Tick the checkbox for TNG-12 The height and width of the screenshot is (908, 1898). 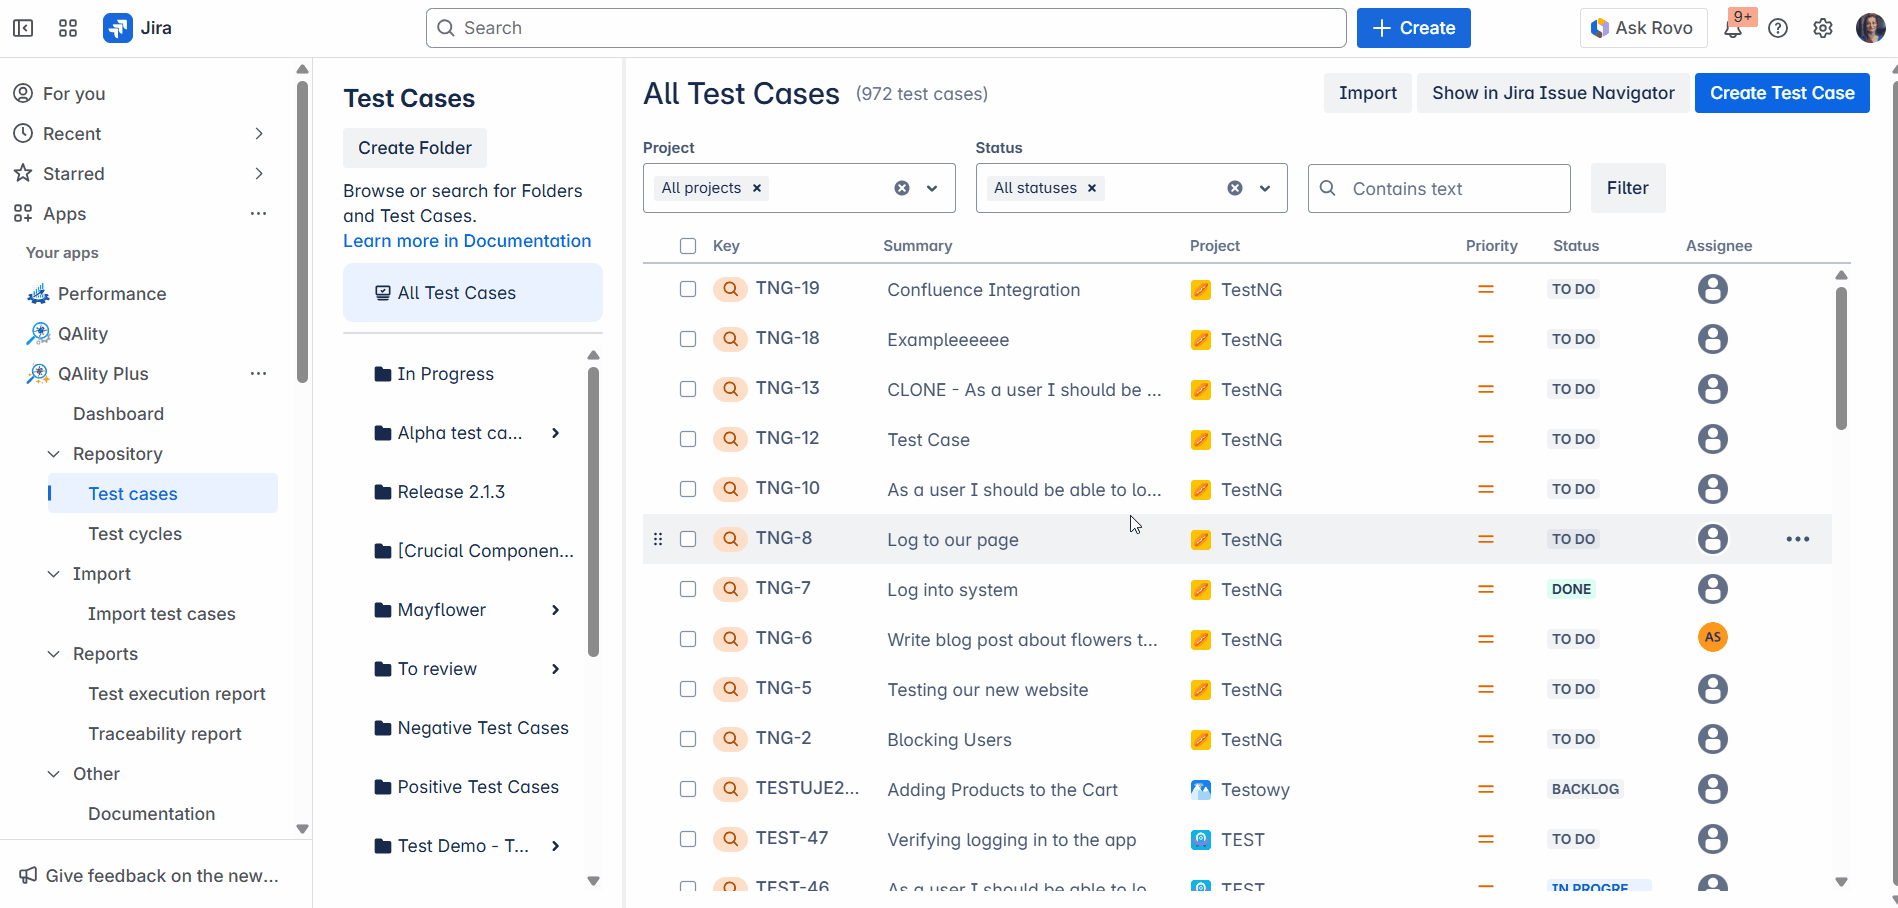688,439
